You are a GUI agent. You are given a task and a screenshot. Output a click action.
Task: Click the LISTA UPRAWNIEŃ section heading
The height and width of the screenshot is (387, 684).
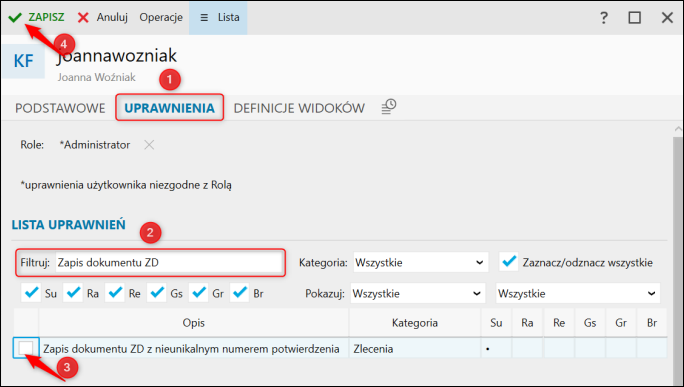(x=68, y=225)
